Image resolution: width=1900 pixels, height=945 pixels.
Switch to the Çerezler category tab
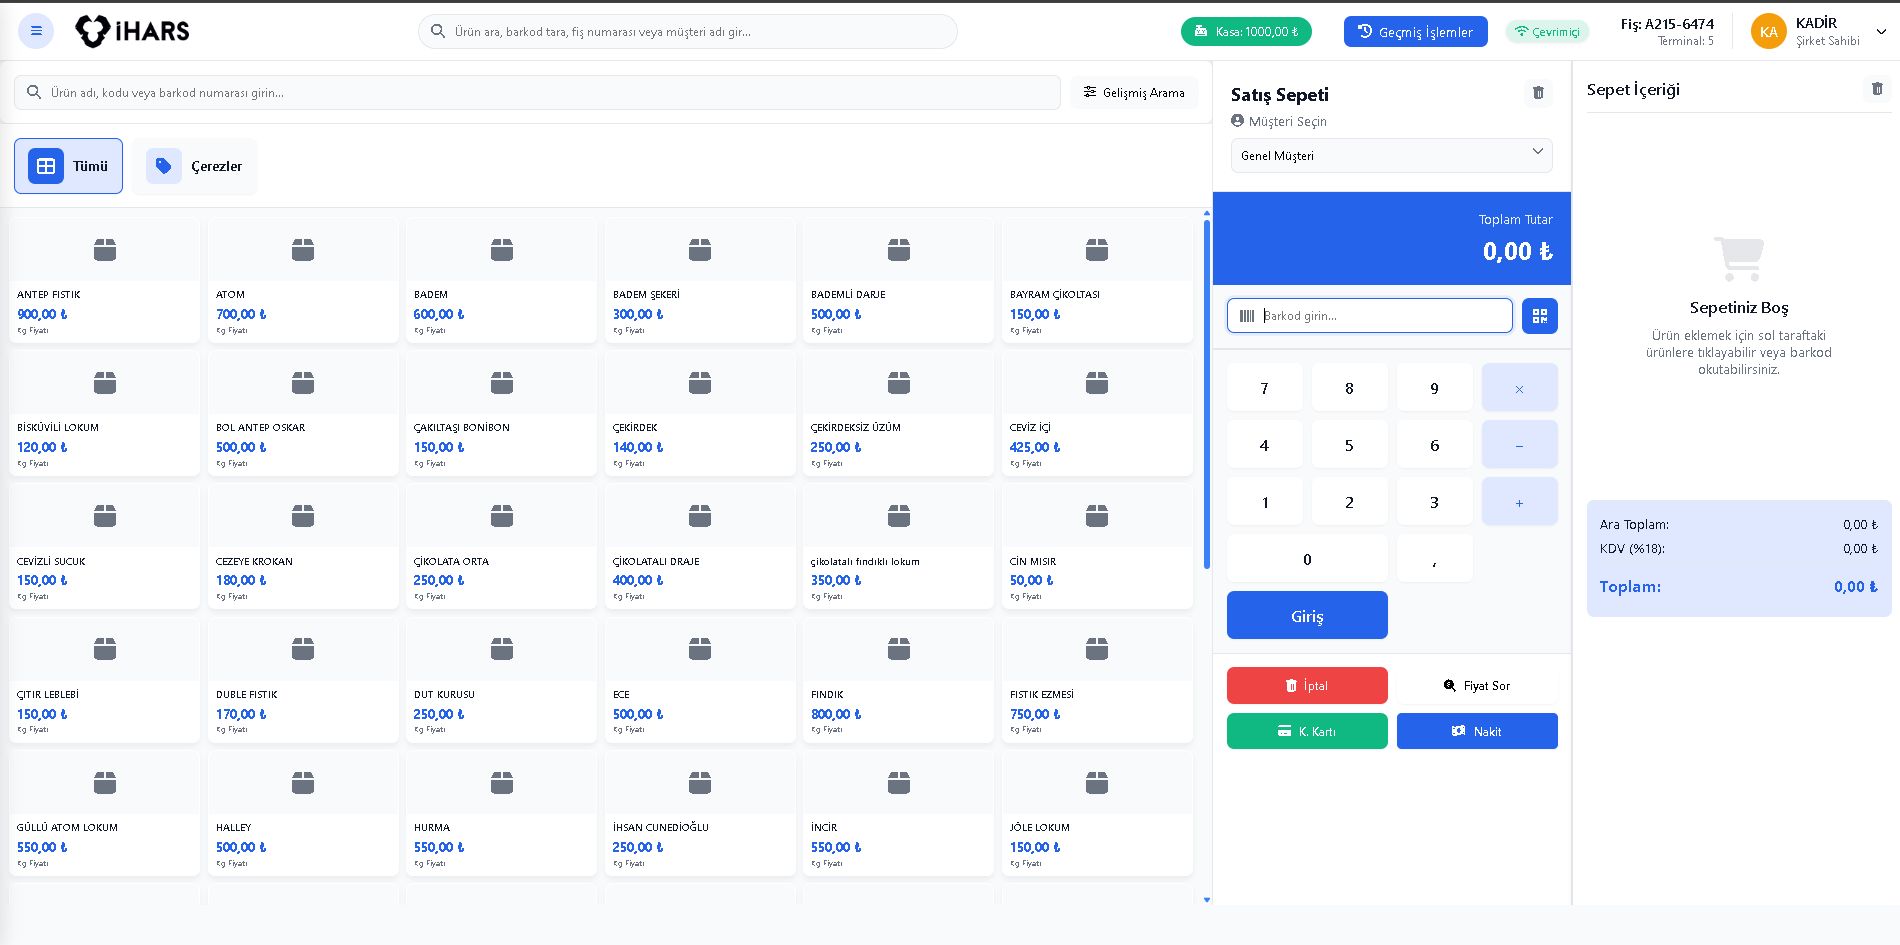(195, 166)
